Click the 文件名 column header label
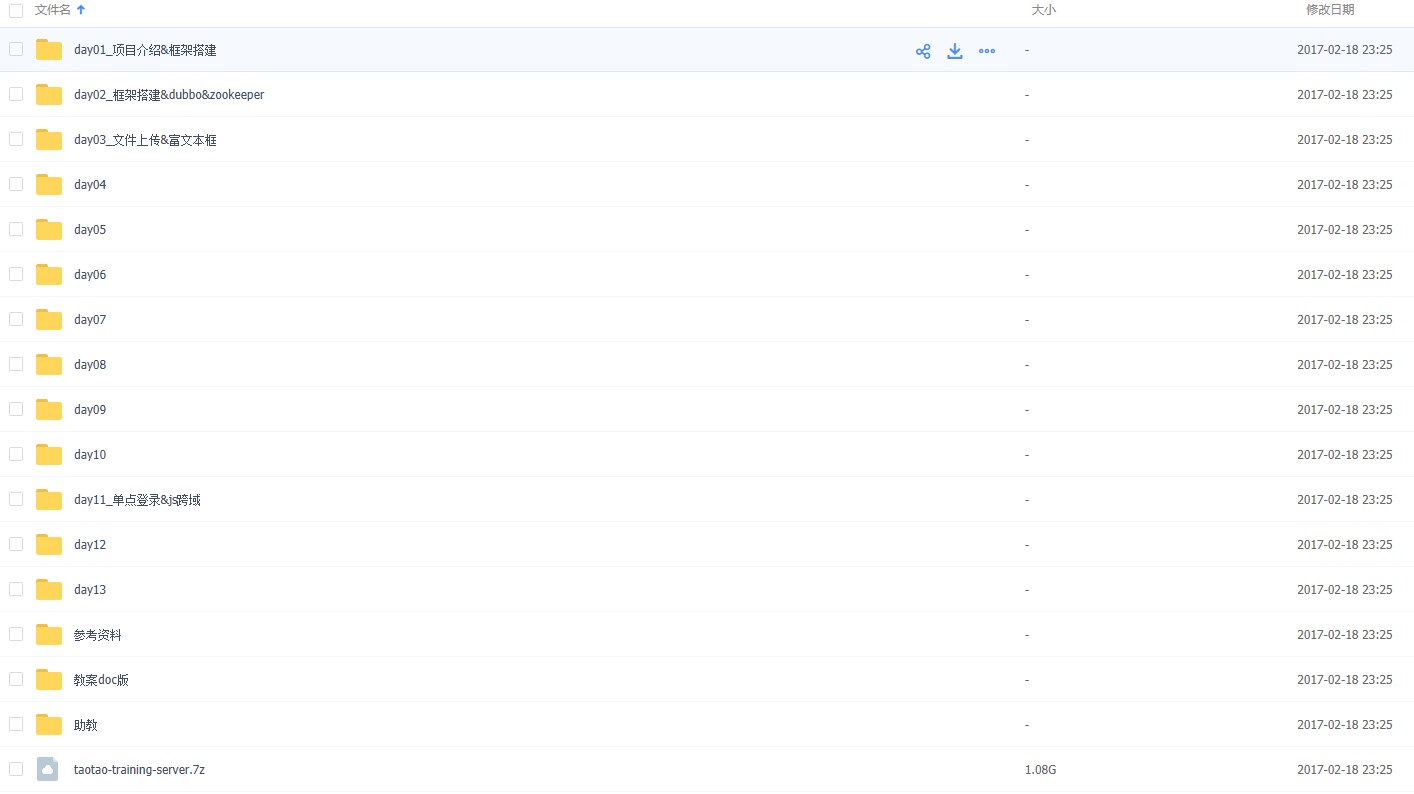Screen dimensions: 1414x794 click(53, 10)
